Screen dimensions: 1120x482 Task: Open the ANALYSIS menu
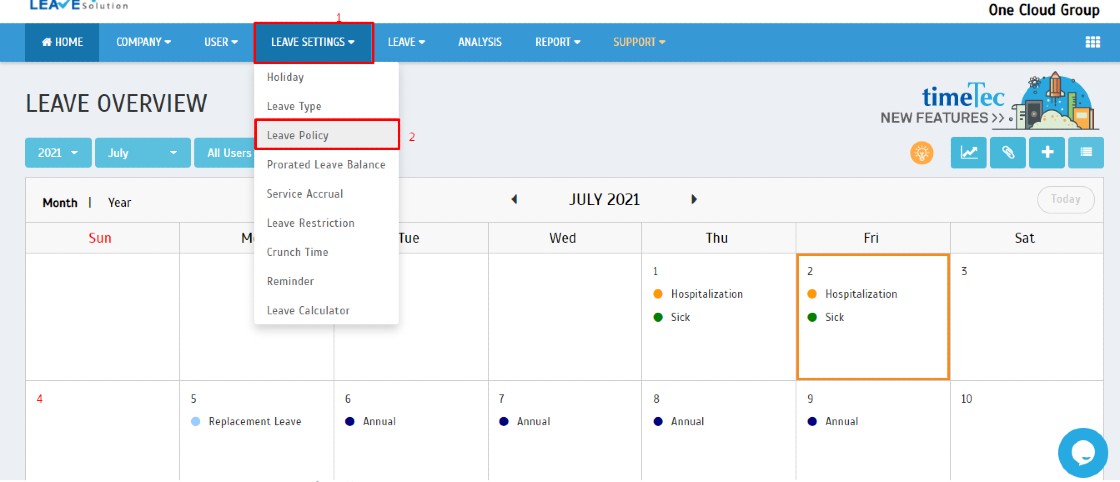pyautogui.click(x=480, y=42)
